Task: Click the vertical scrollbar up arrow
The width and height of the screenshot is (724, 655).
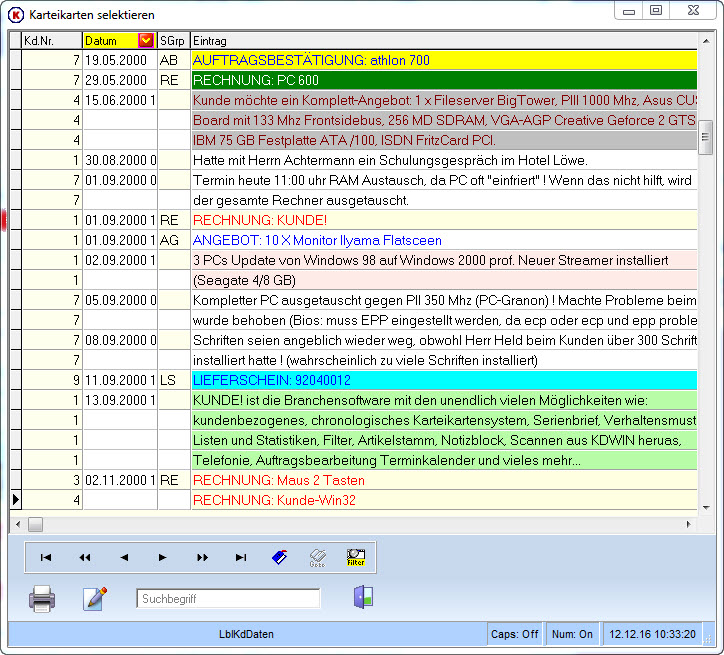Action: (x=706, y=41)
